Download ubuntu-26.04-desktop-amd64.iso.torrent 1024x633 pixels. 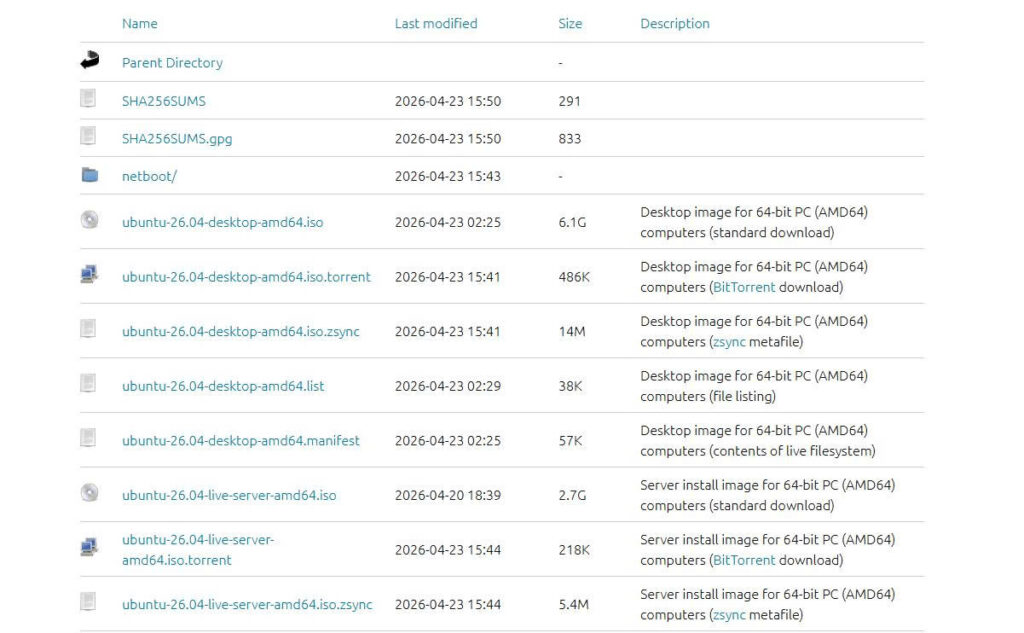pyautogui.click(x=246, y=277)
